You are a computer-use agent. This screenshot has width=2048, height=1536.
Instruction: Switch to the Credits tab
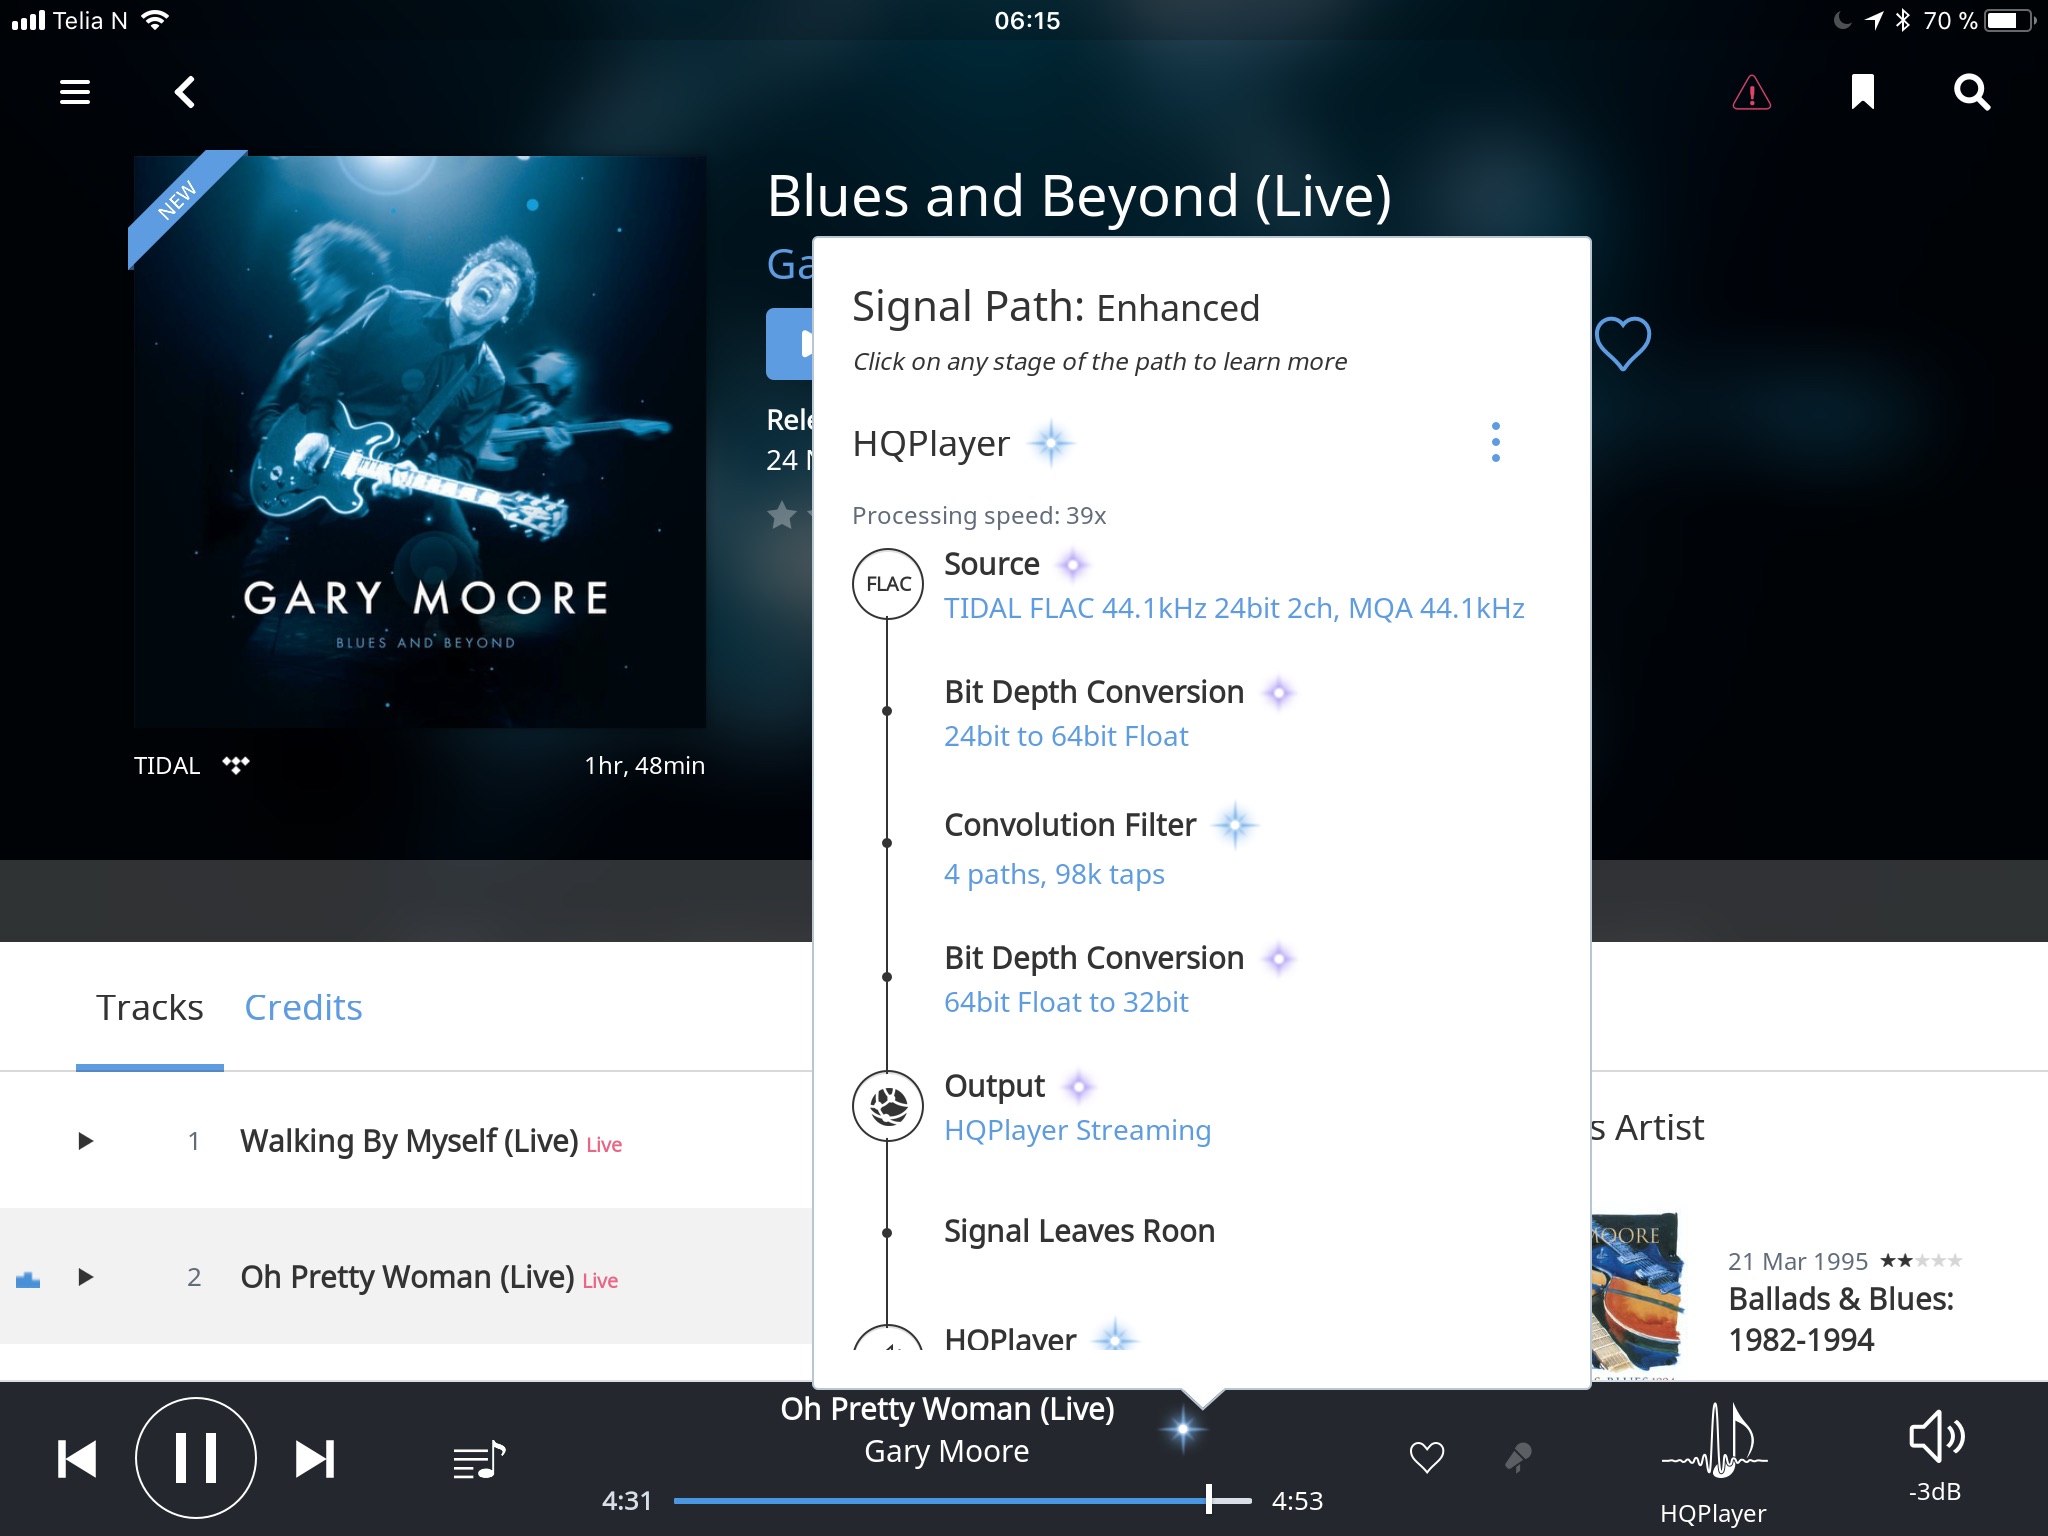(303, 1007)
